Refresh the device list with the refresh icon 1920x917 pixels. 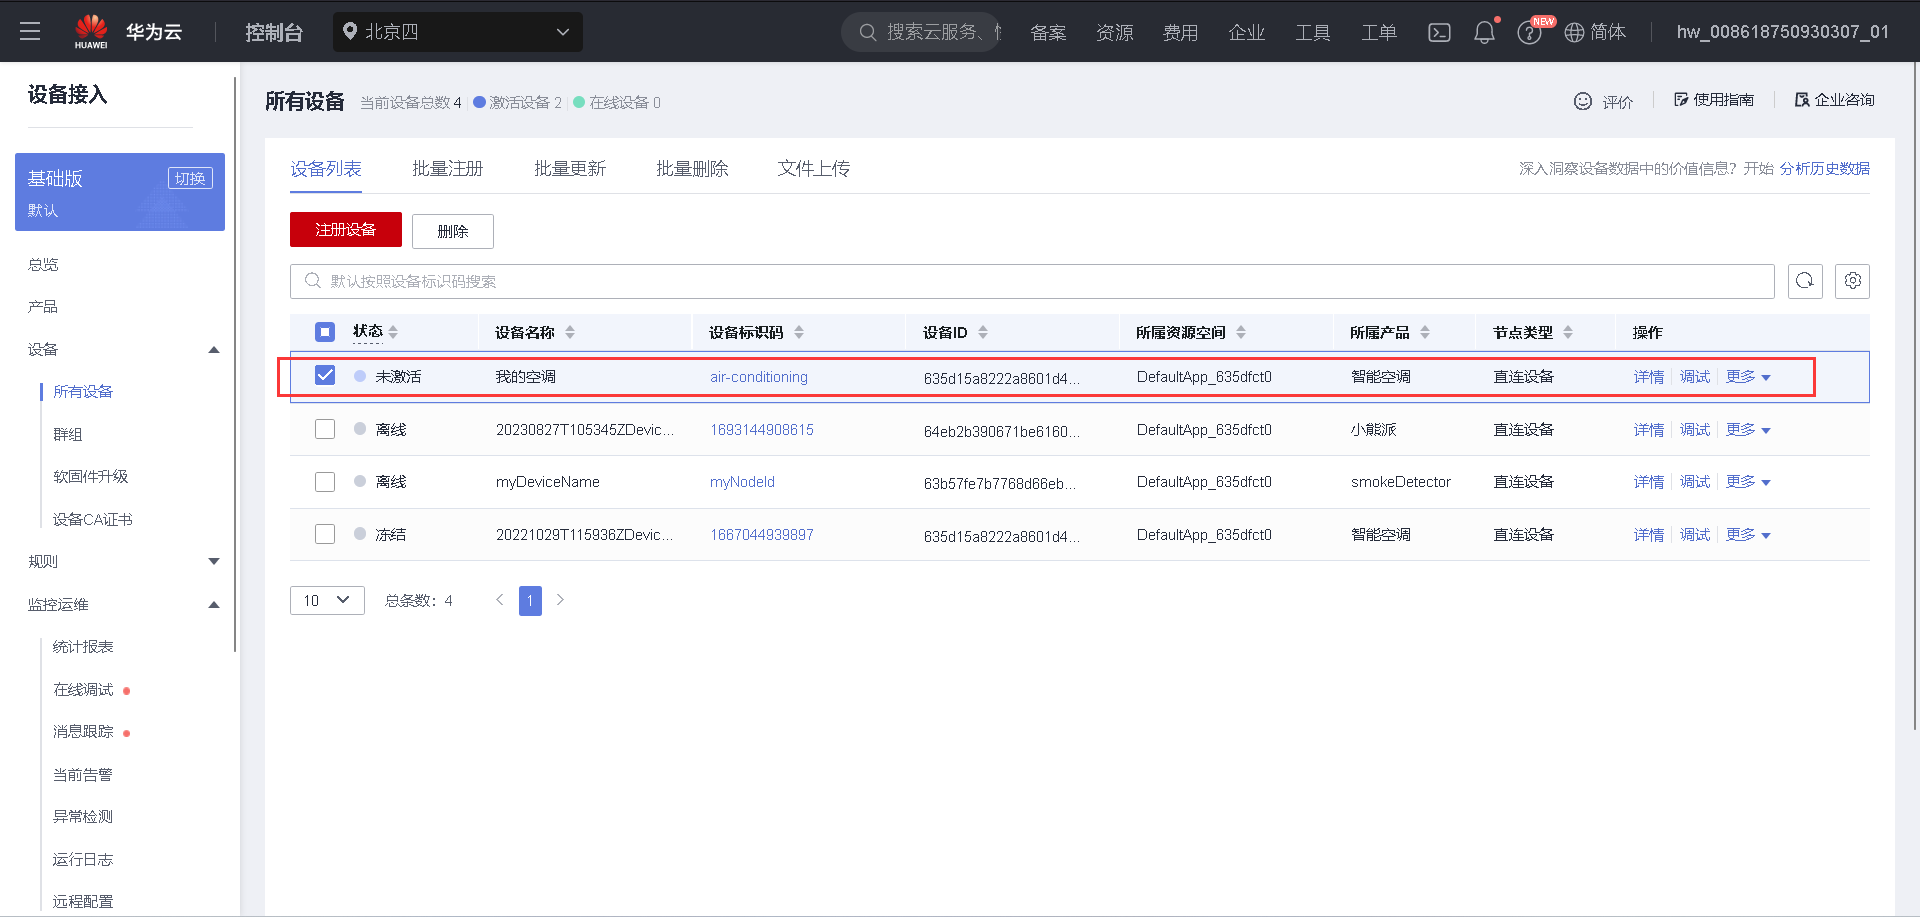click(x=1805, y=281)
